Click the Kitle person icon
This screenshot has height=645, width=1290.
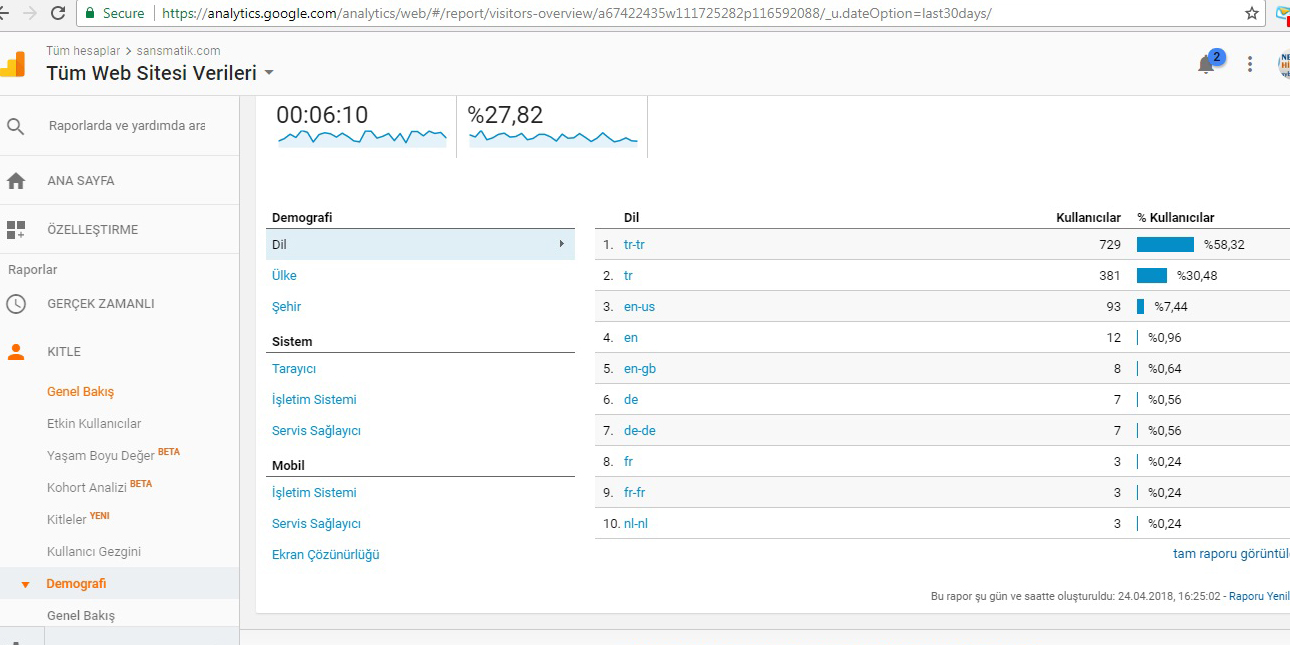[16, 352]
